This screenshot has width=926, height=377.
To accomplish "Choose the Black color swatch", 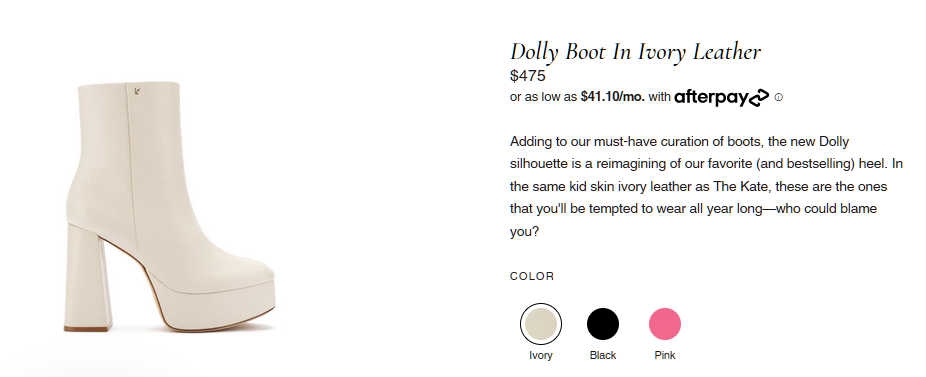I will (603, 324).
